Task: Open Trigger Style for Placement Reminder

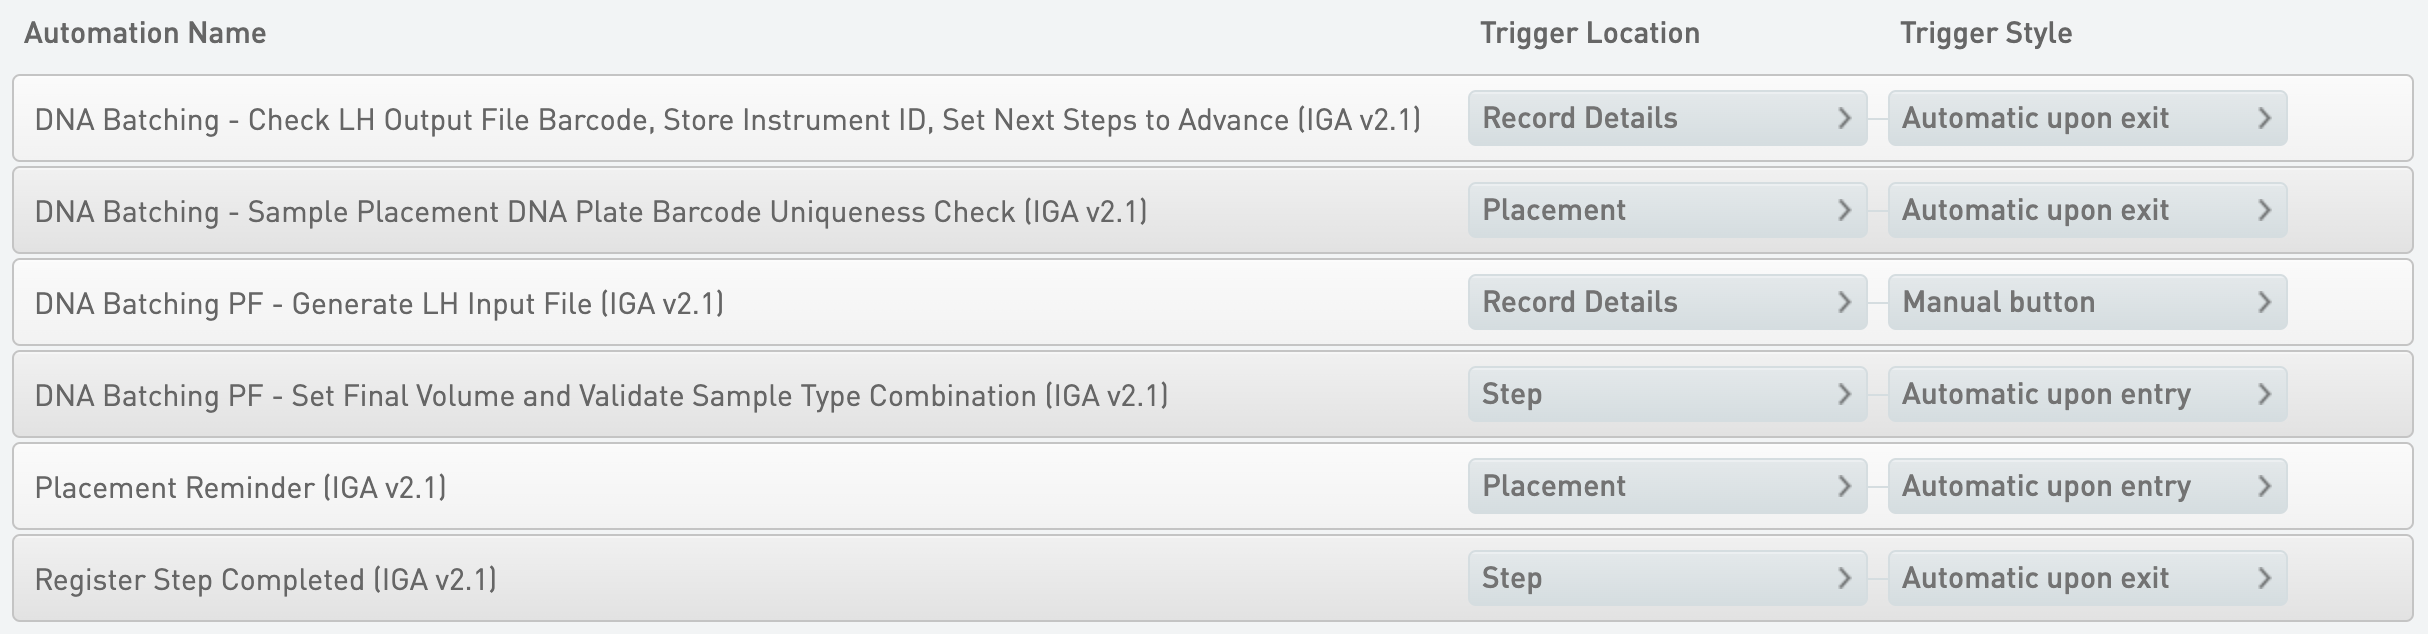Action: [x=2086, y=486]
